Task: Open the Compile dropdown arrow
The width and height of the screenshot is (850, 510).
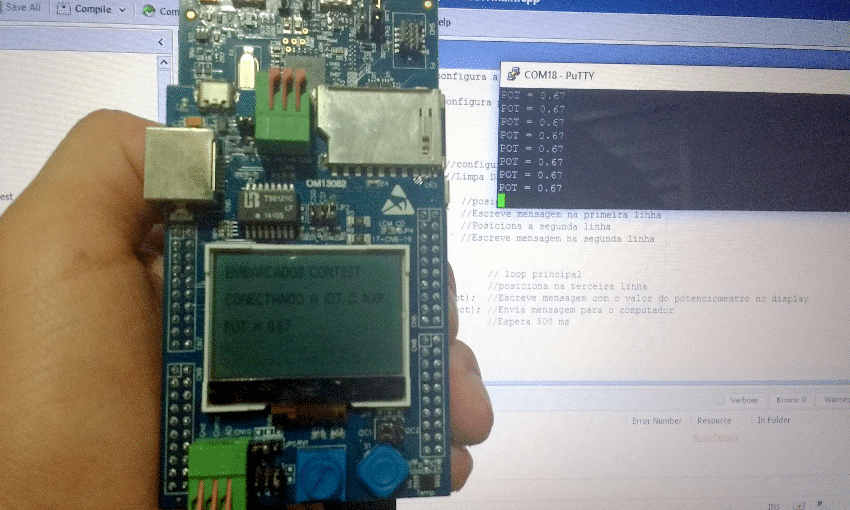Action: tap(122, 10)
